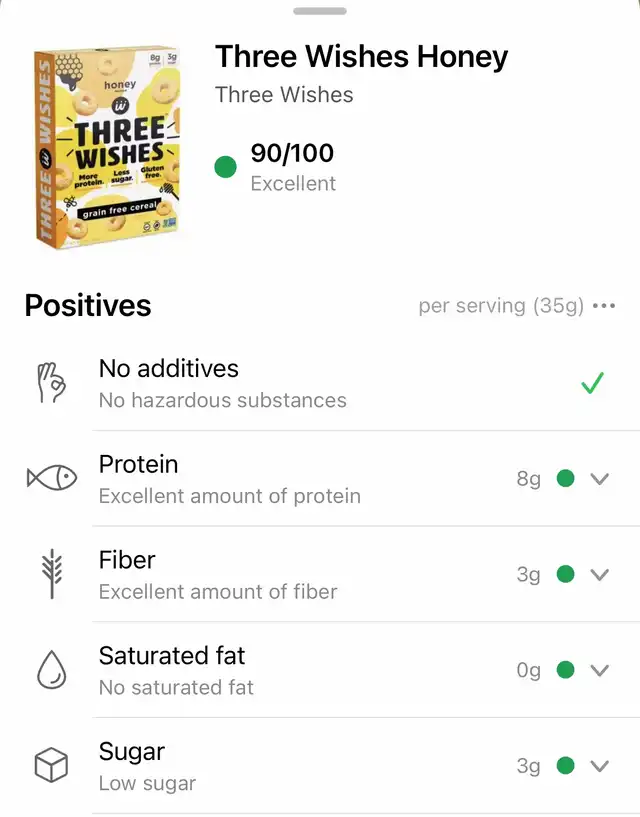Tap the green dot beside 90/100 score
Viewport: 640px width, 817px height.
[226, 167]
